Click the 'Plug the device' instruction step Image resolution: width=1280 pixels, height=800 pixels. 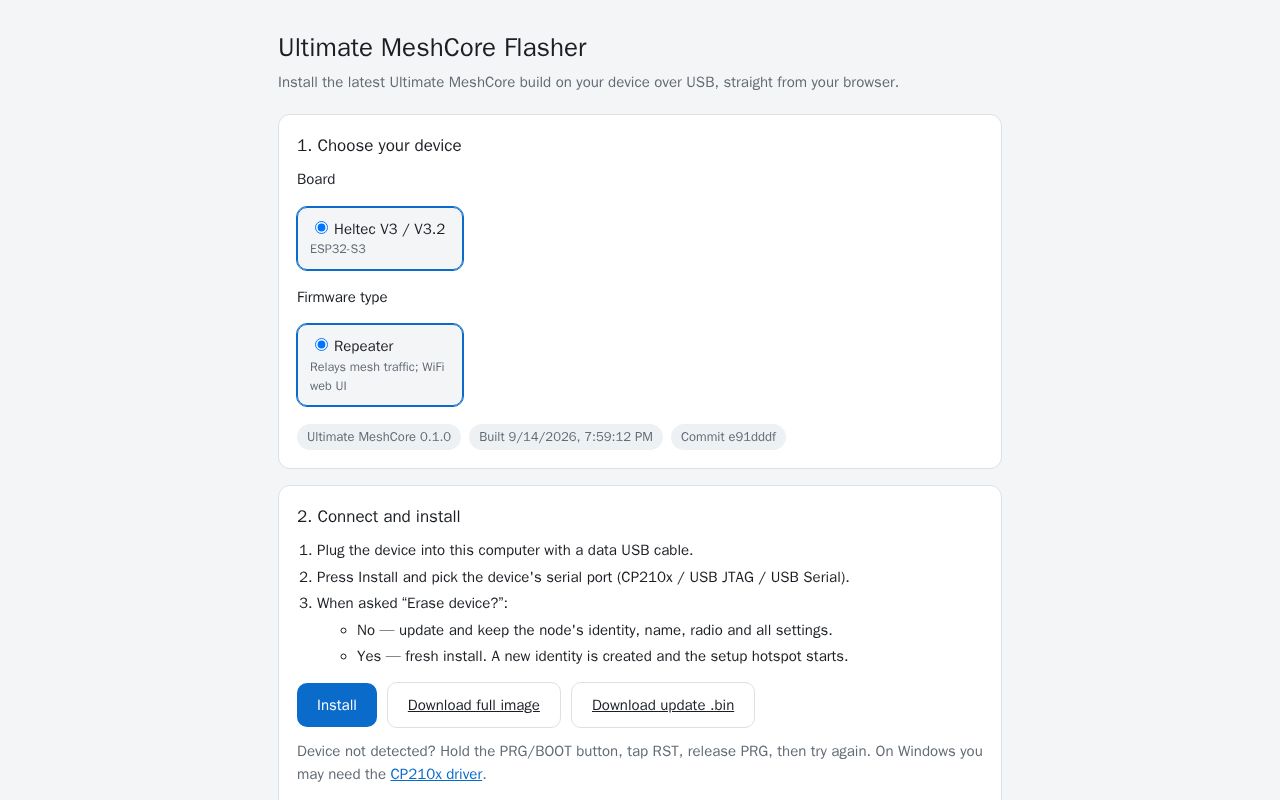(x=505, y=550)
